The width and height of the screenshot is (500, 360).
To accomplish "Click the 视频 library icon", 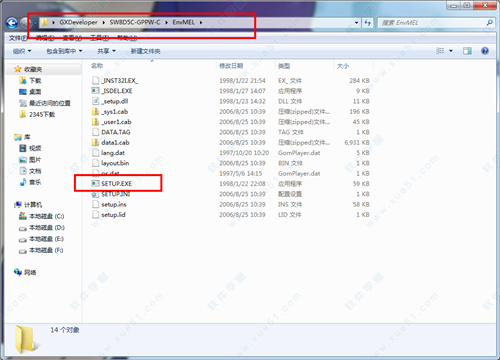I will [23, 148].
